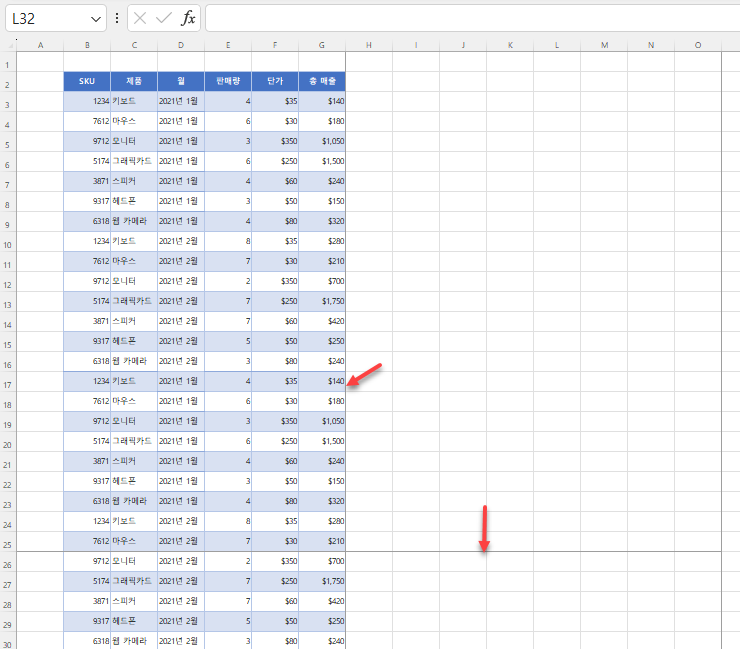The height and width of the screenshot is (649, 740).
Task: Select quantity 8 cell in row 24
Action: point(228,521)
